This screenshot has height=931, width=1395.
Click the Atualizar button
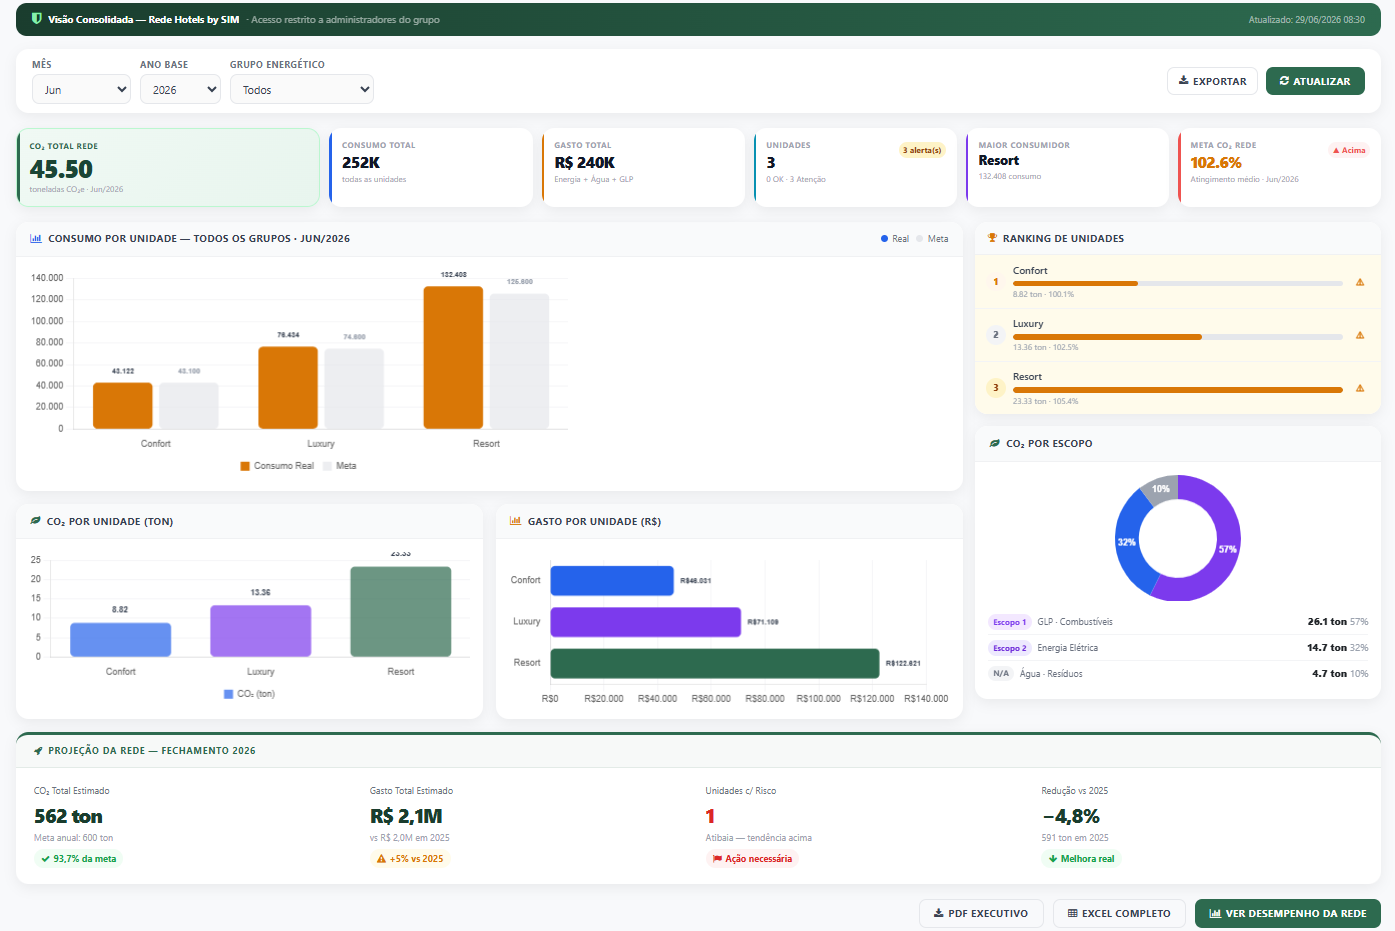point(1315,81)
